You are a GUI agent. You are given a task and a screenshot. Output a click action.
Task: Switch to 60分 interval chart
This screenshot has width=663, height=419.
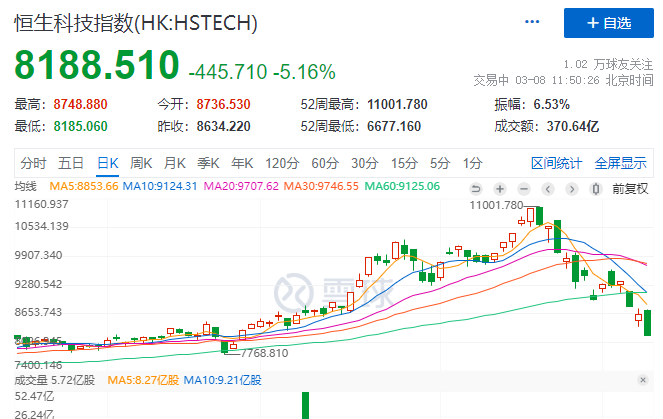coord(325,163)
